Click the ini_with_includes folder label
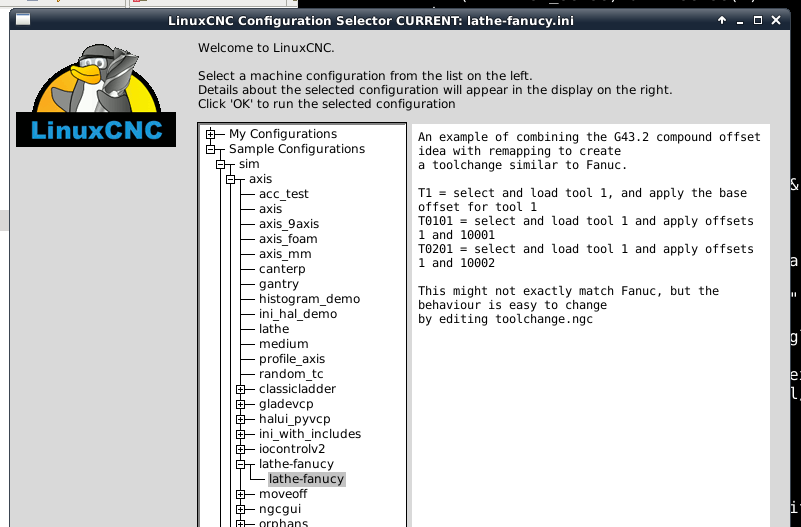This screenshot has height=527, width=801. pos(310,434)
